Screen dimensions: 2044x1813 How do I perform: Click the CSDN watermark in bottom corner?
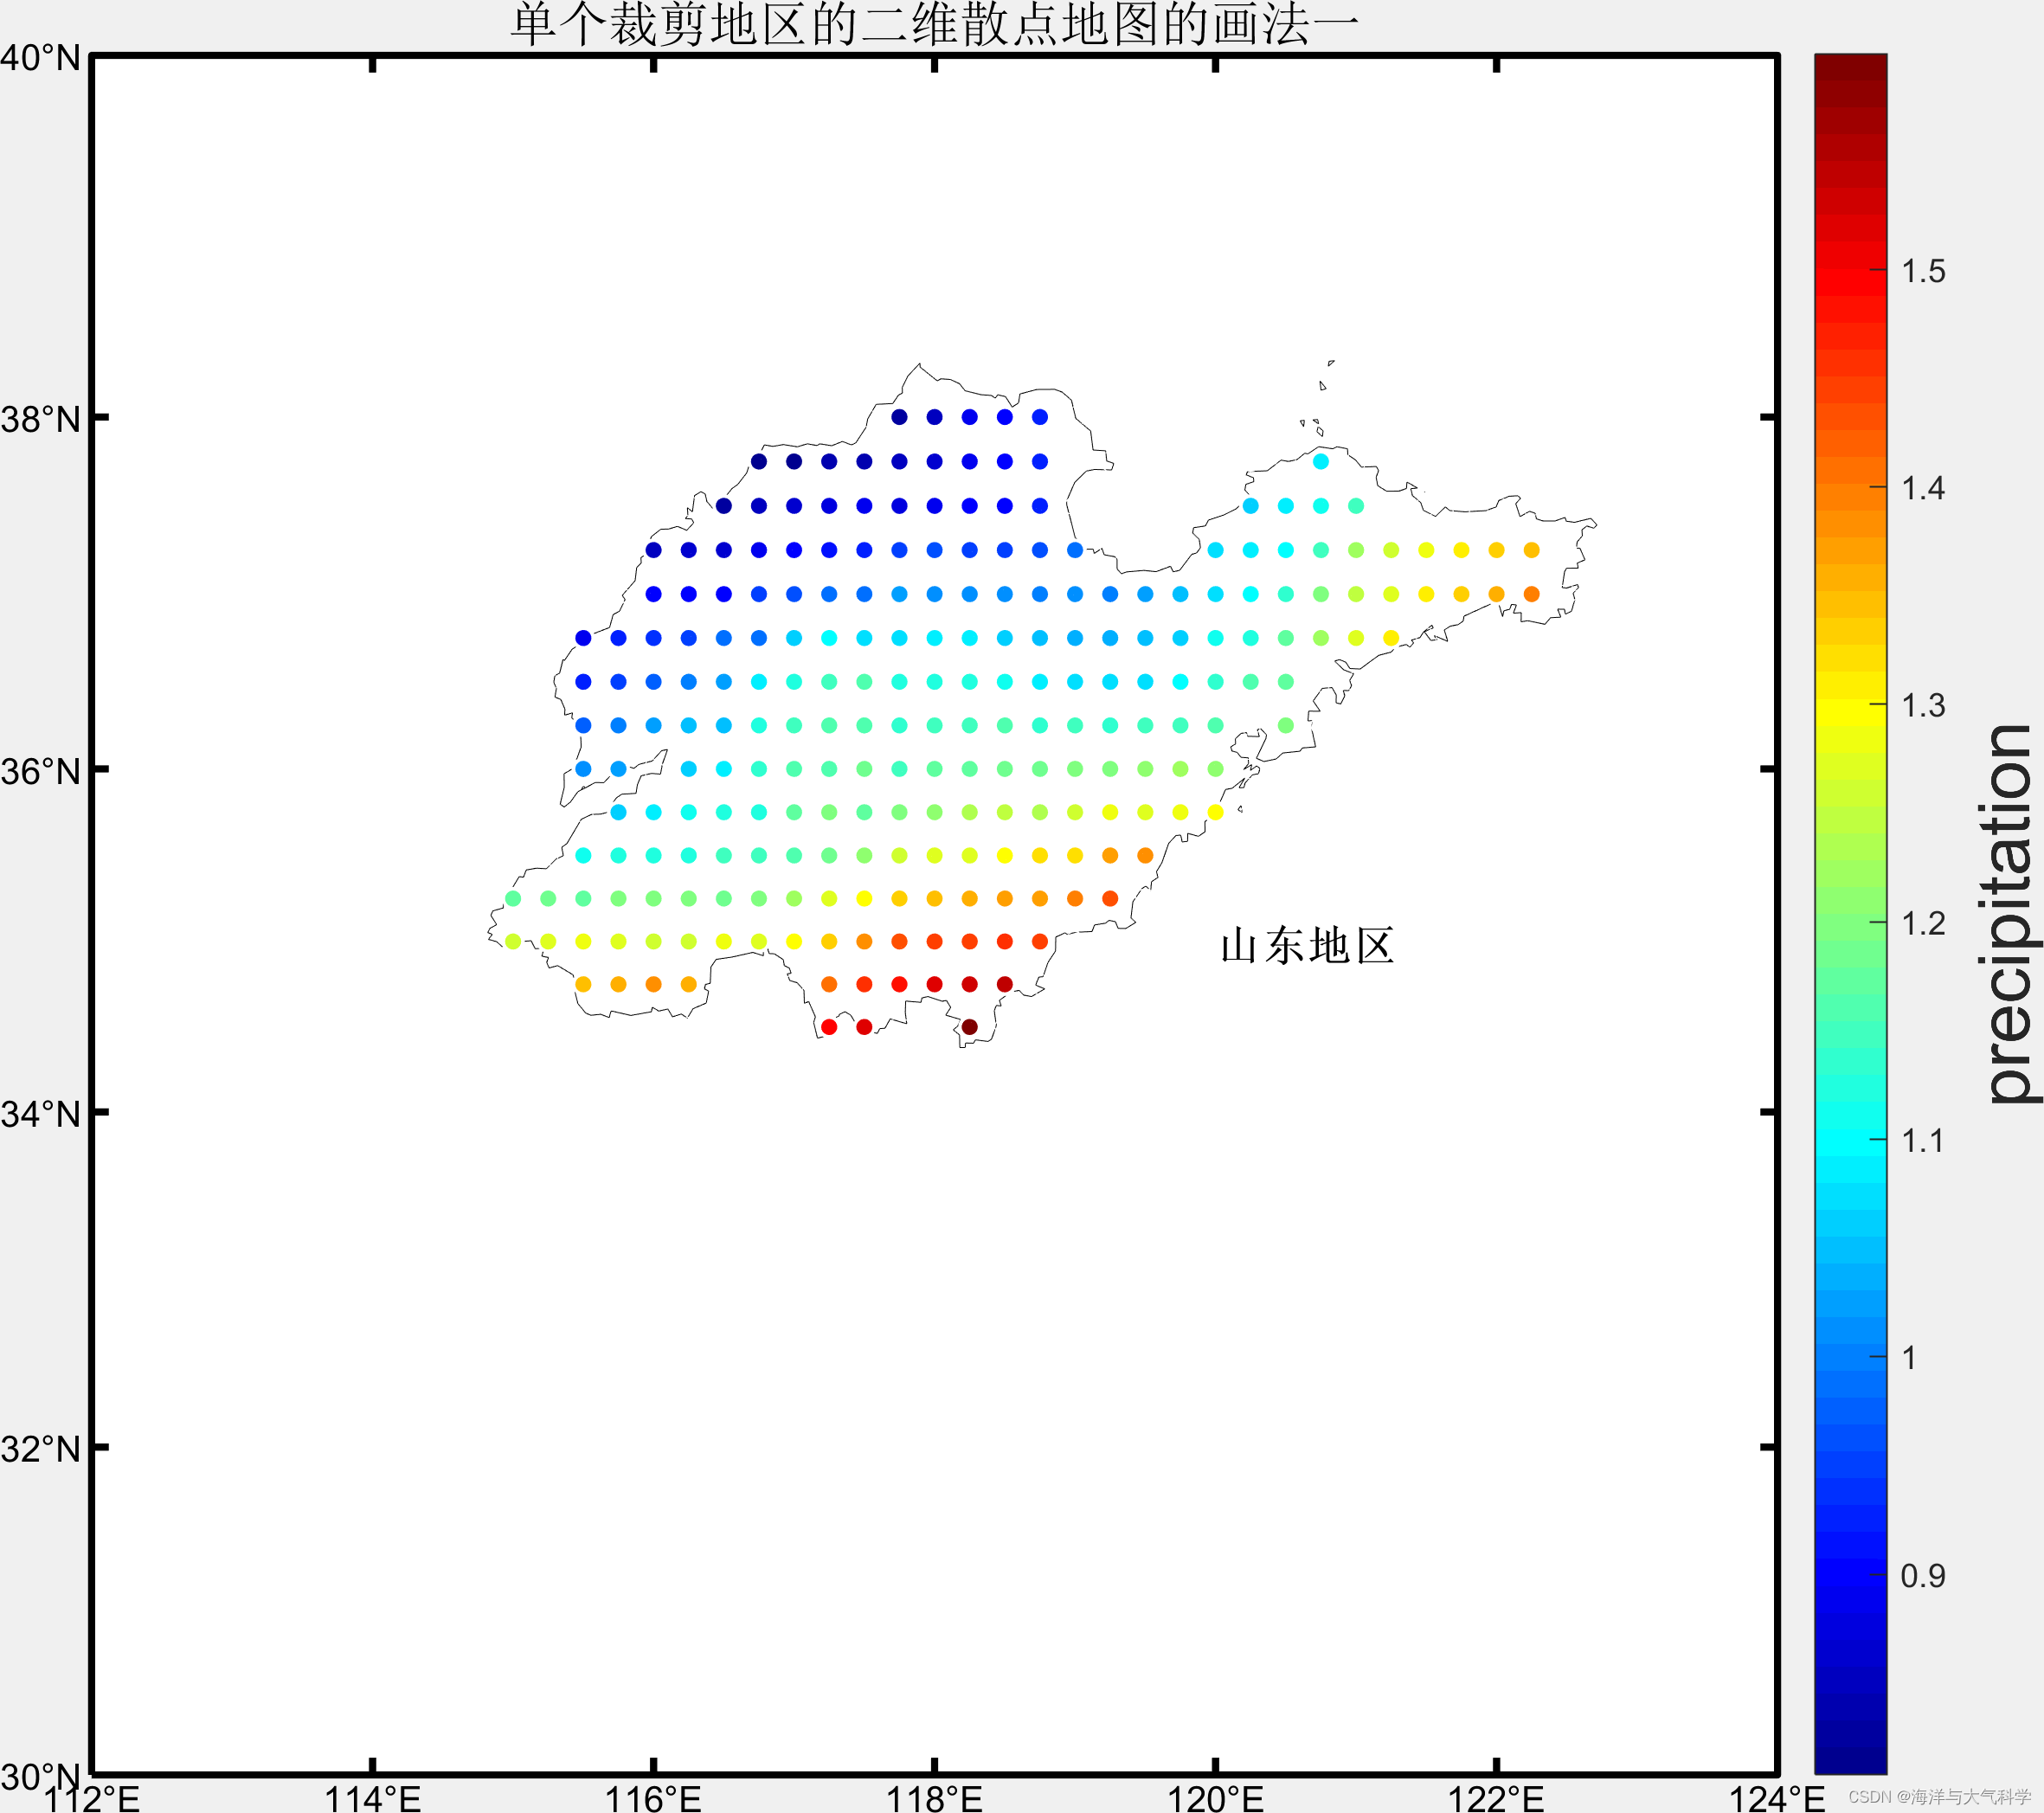coord(1938,1796)
